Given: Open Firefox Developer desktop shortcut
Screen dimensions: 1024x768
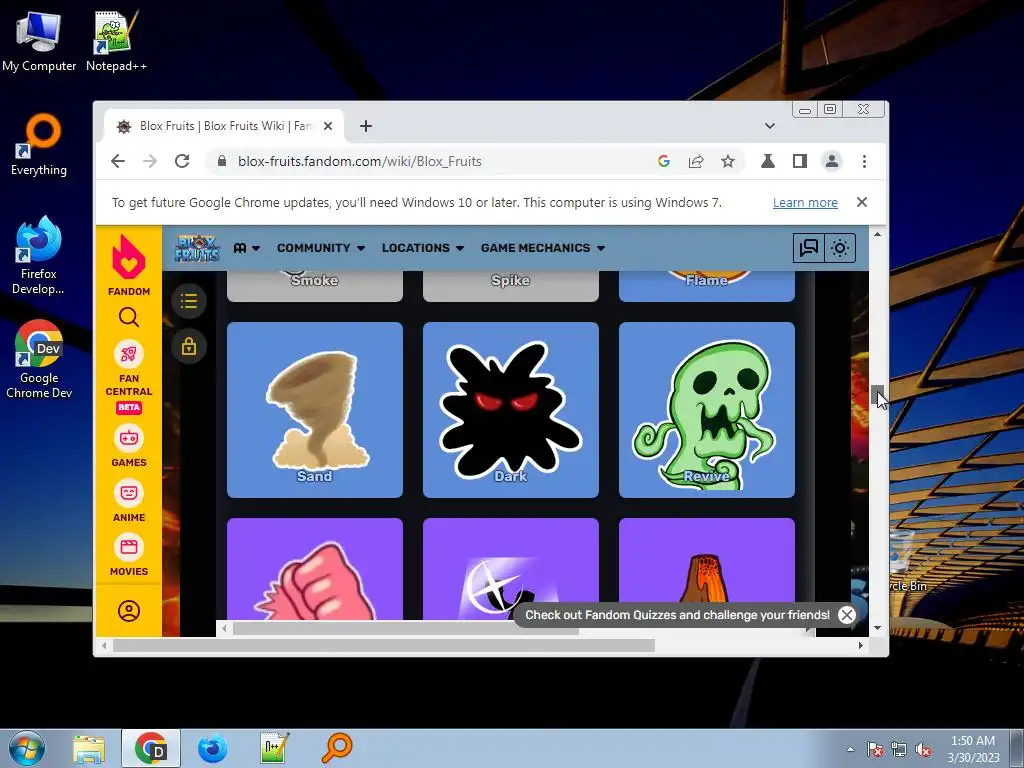Looking at the screenshot, I should pos(39,256).
